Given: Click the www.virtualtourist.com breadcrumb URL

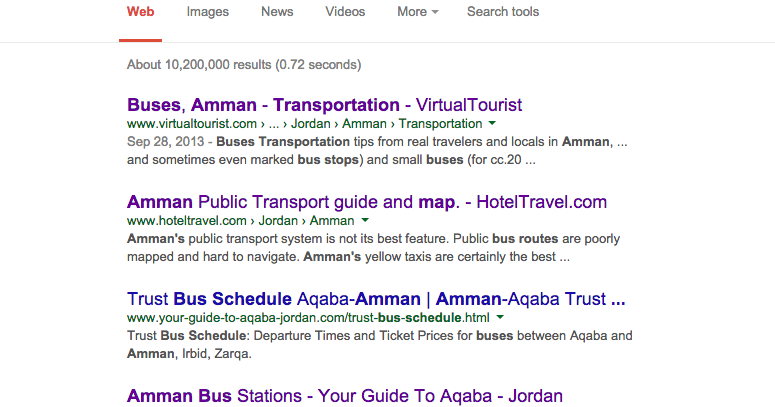Looking at the screenshot, I should (x=304, y=124).
